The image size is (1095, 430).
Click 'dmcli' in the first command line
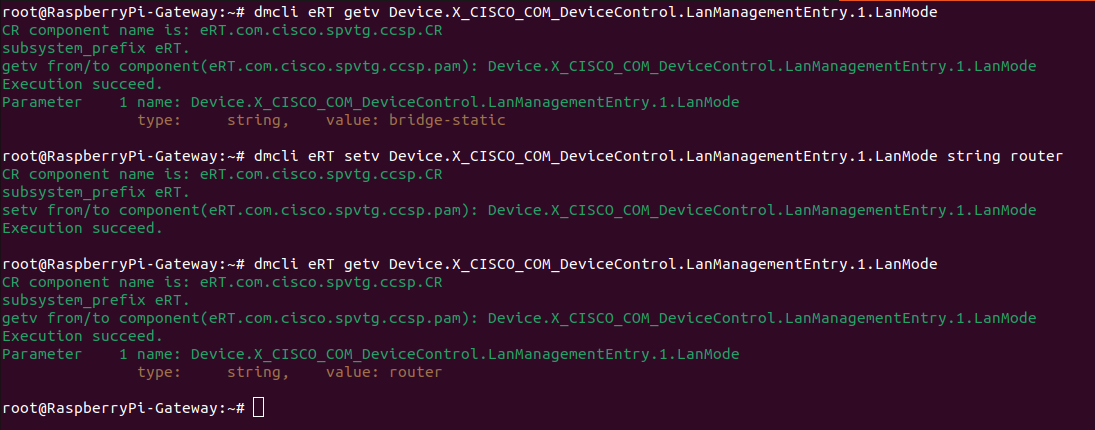pyautogui.click(x=274, y=12)
